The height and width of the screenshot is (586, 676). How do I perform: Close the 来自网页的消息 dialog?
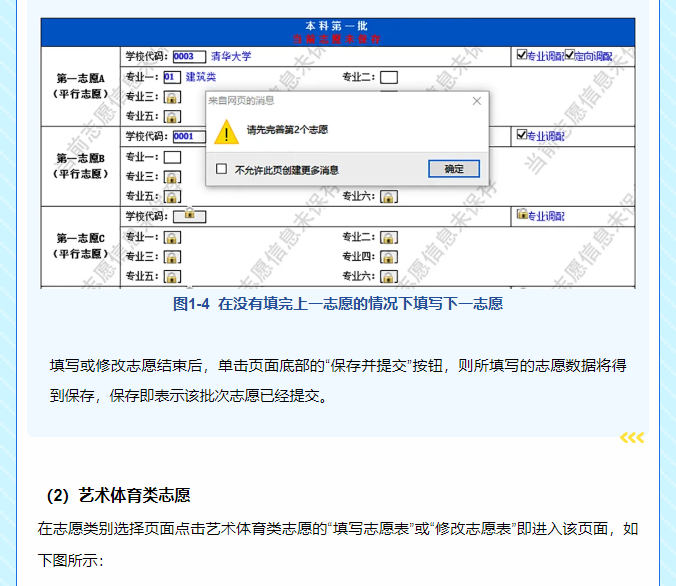pyautogui.click(x=476, y=100)
